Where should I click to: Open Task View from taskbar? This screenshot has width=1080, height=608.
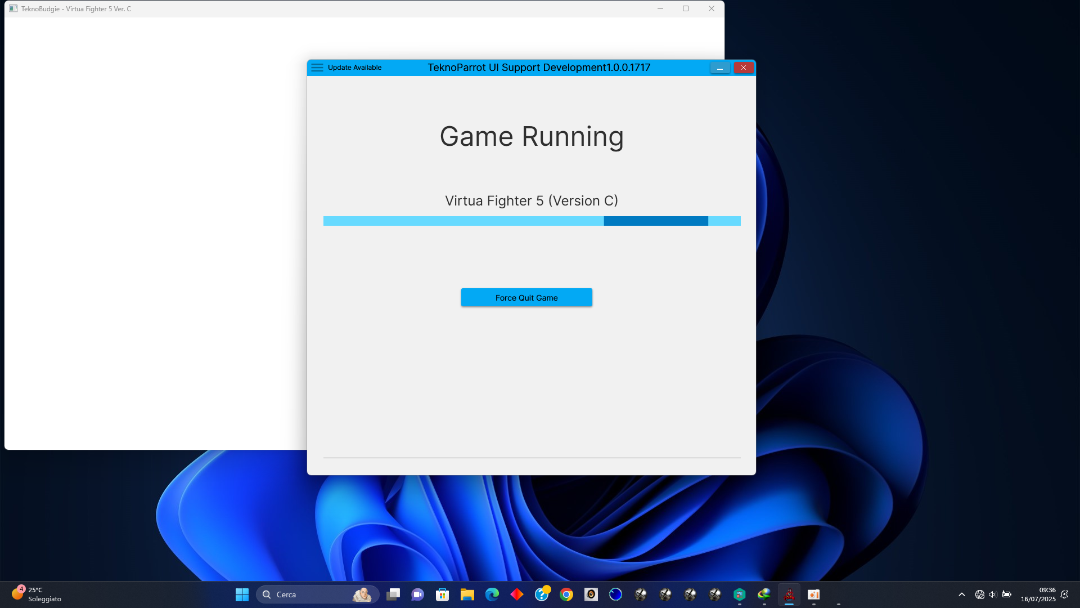point(393,594)
